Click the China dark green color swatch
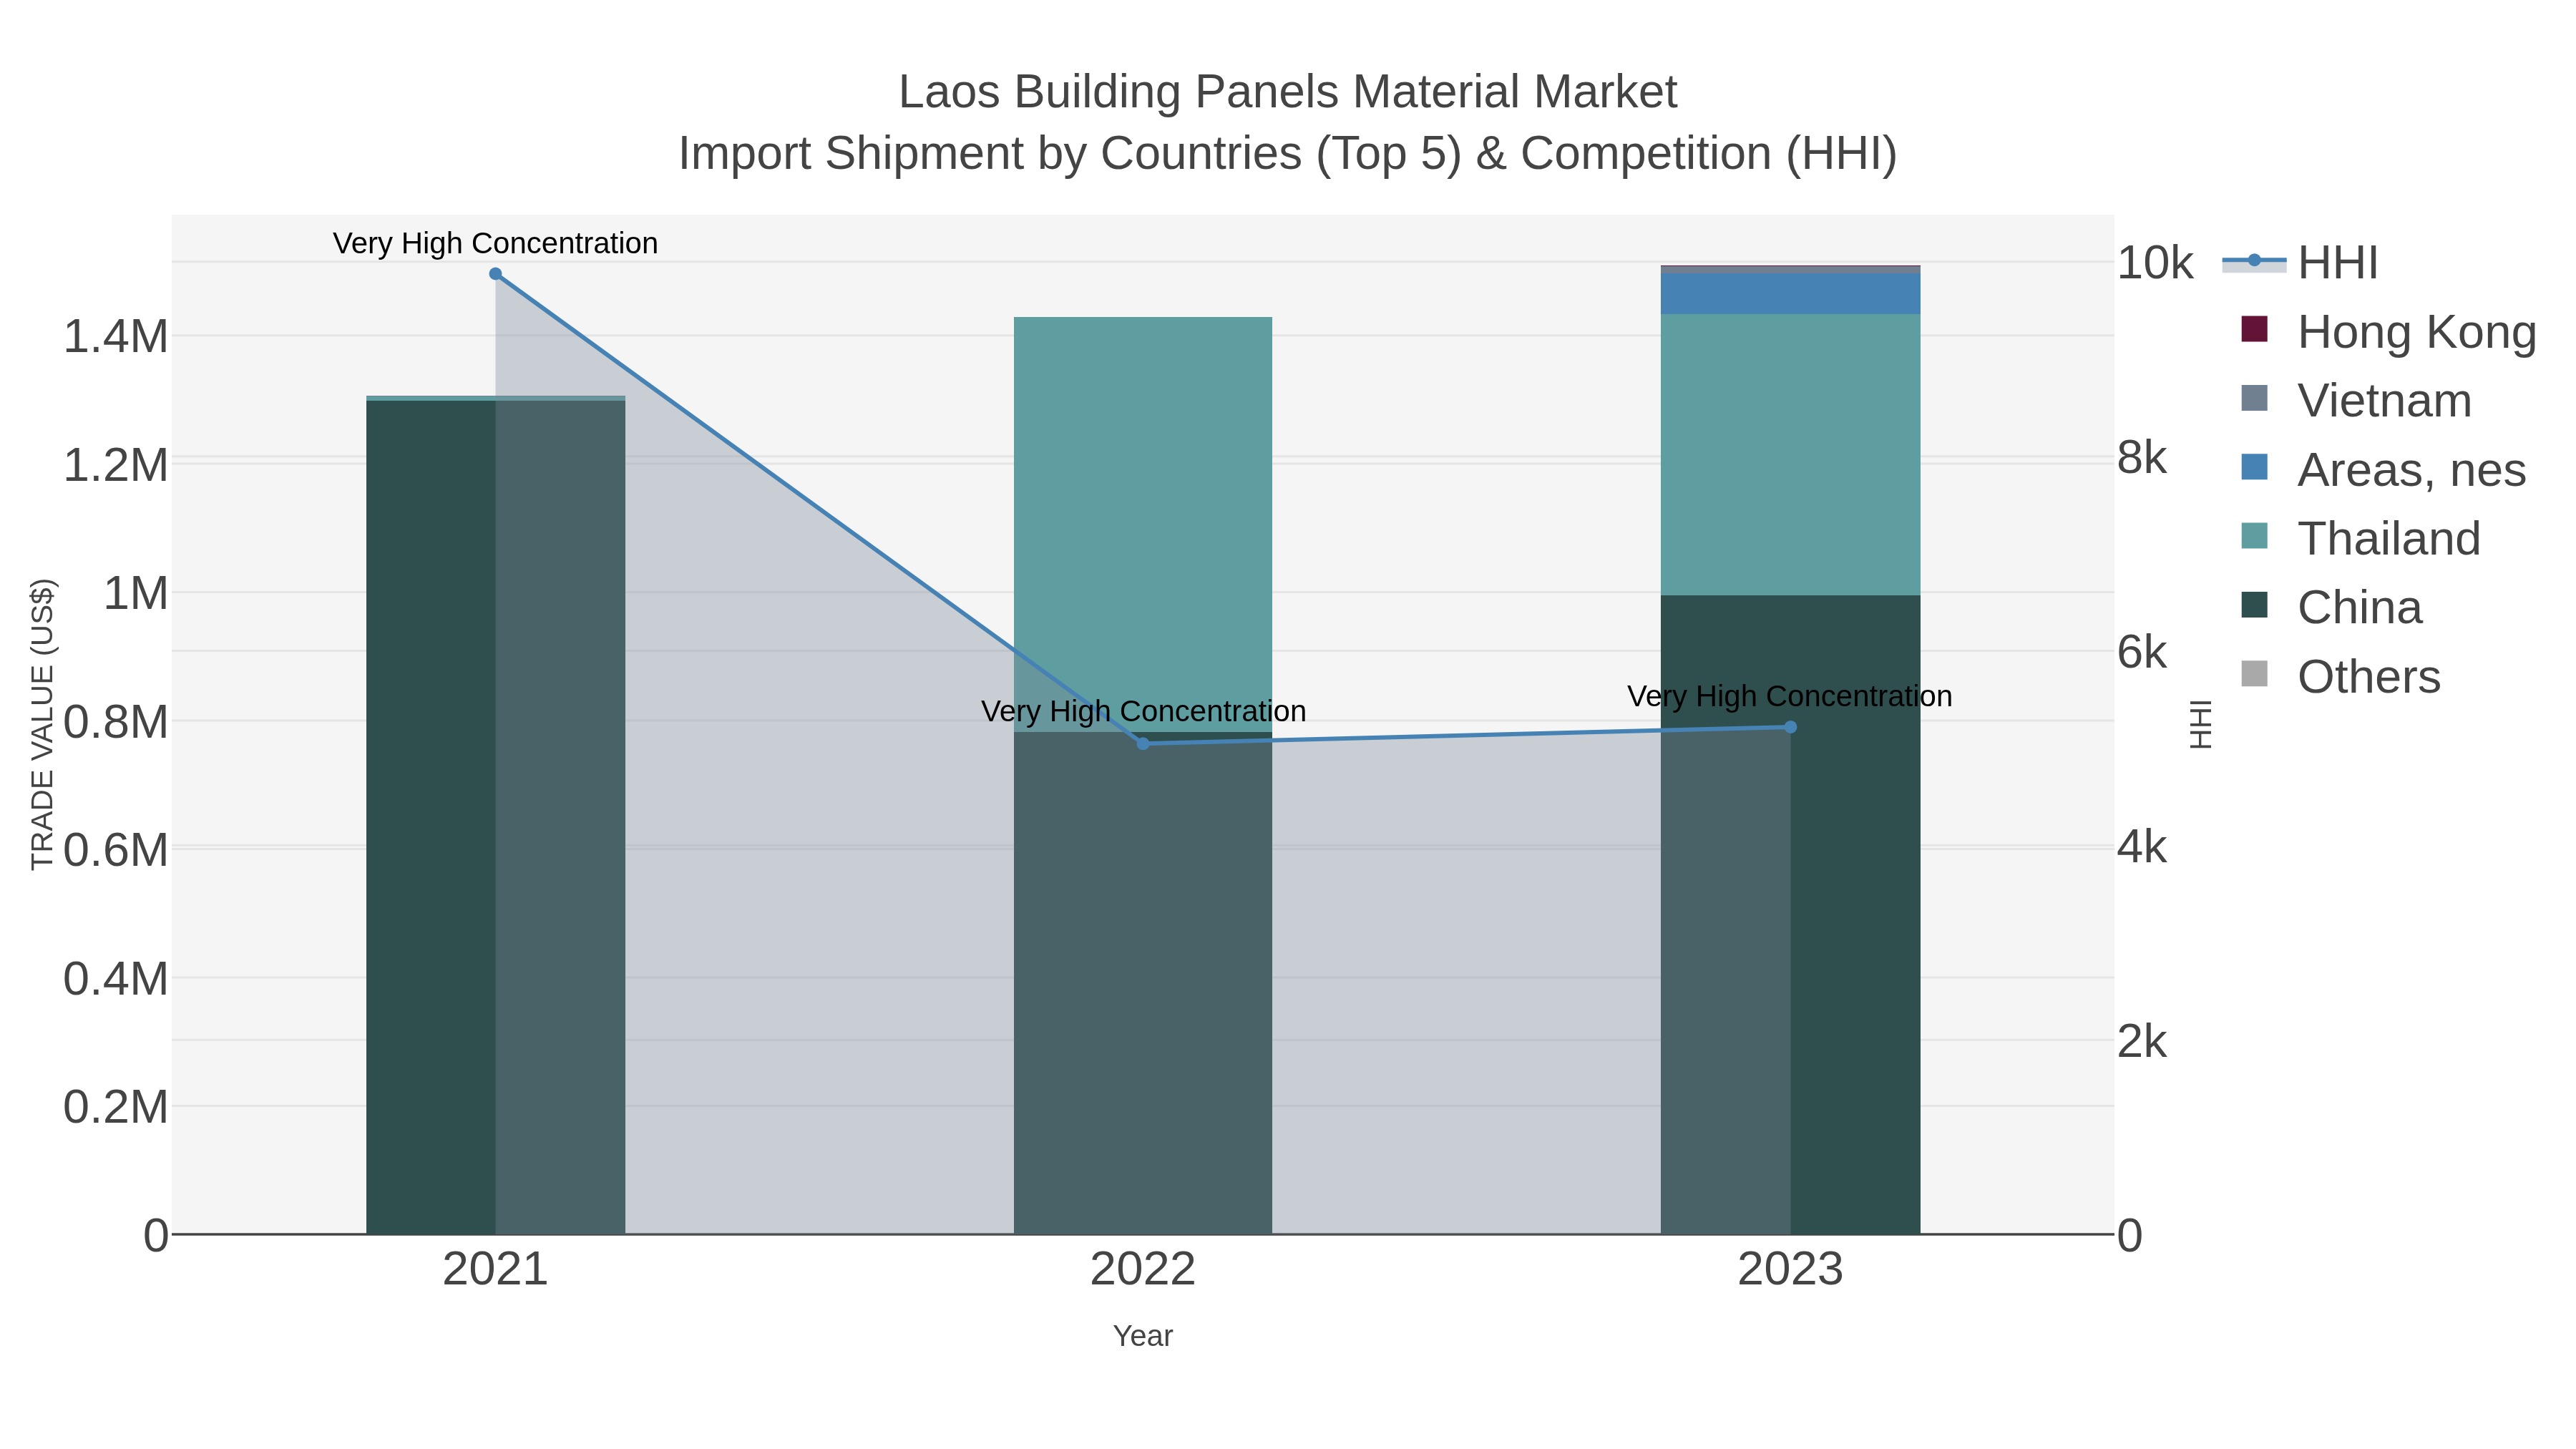Image resolution: width=2576 pixels, height=1449 pixels. coord(2254,605)
